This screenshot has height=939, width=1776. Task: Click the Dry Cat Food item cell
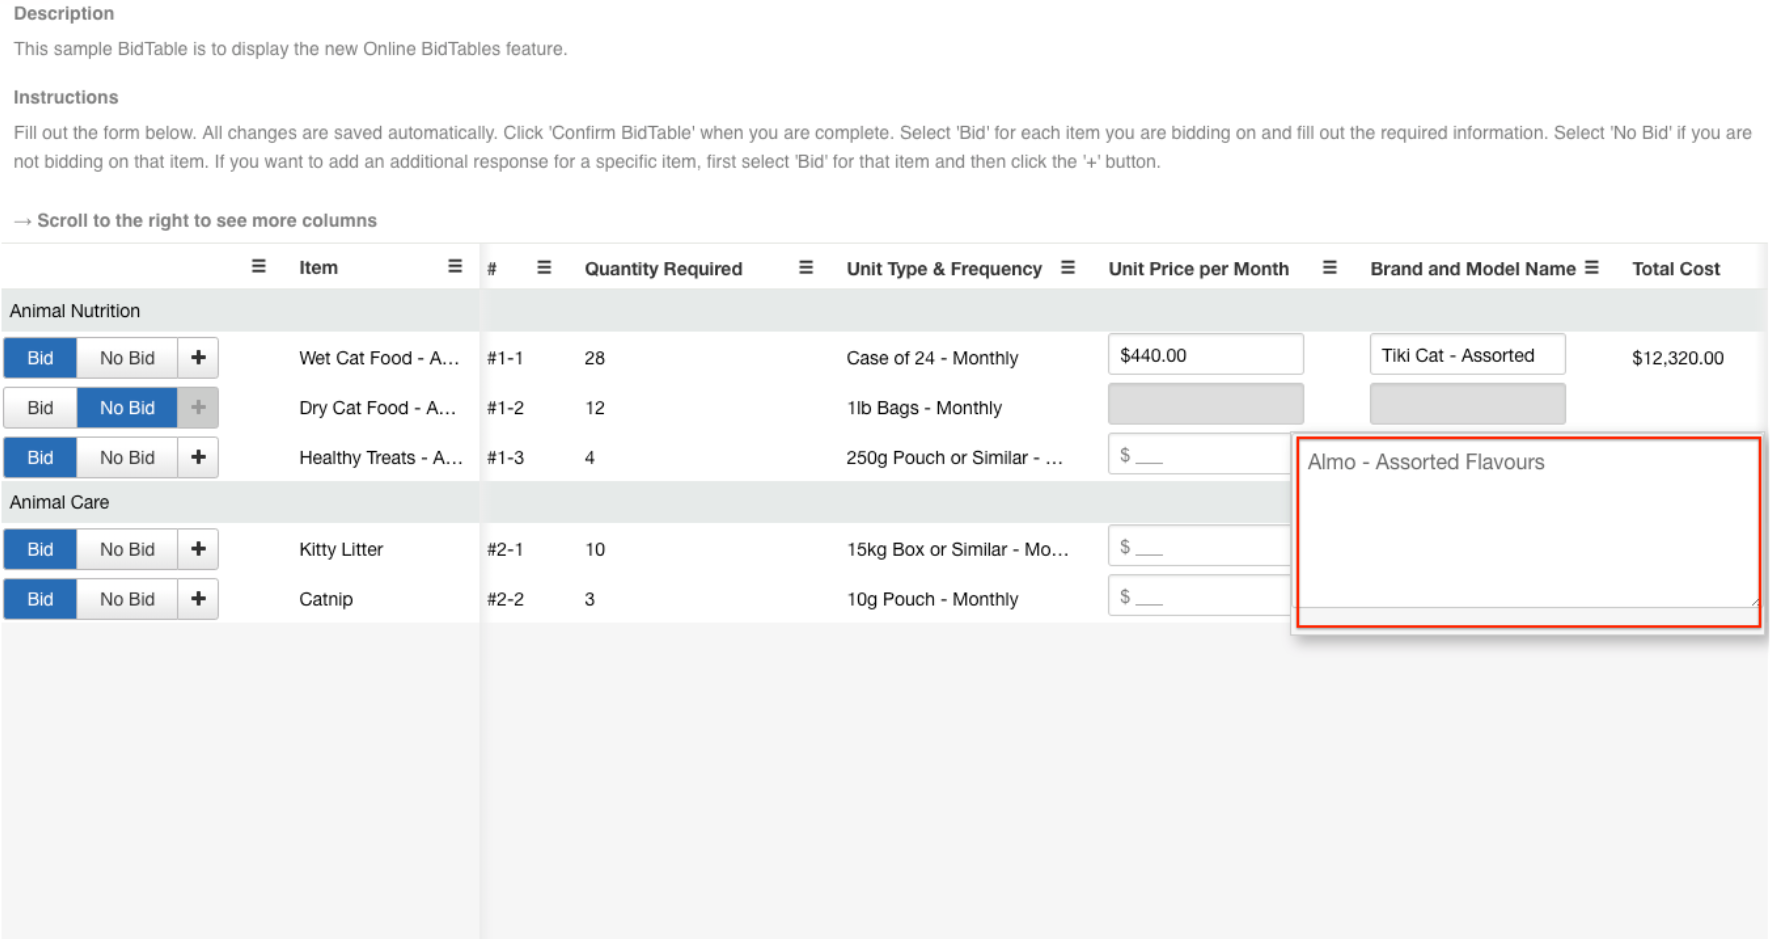[377, 408]
